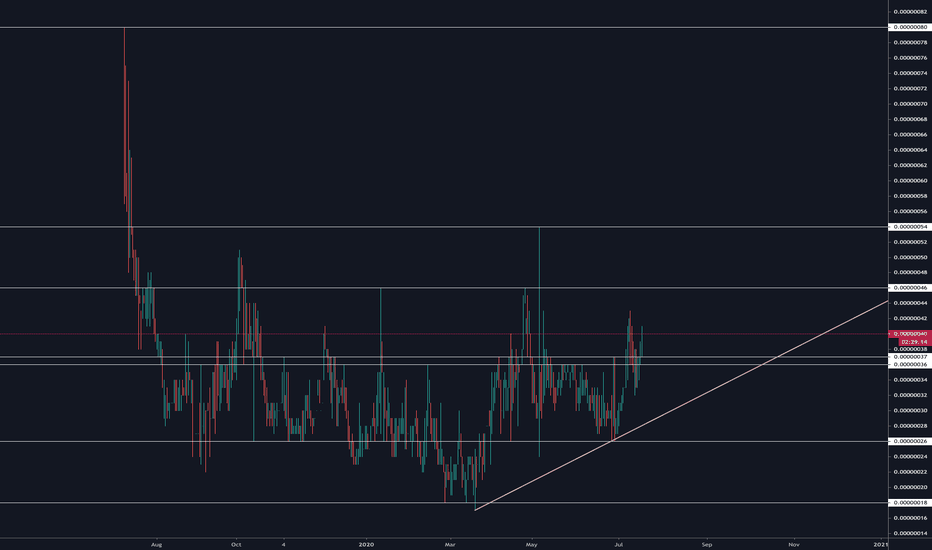Click the 0.00000030 price axis value

coord(911,411)
